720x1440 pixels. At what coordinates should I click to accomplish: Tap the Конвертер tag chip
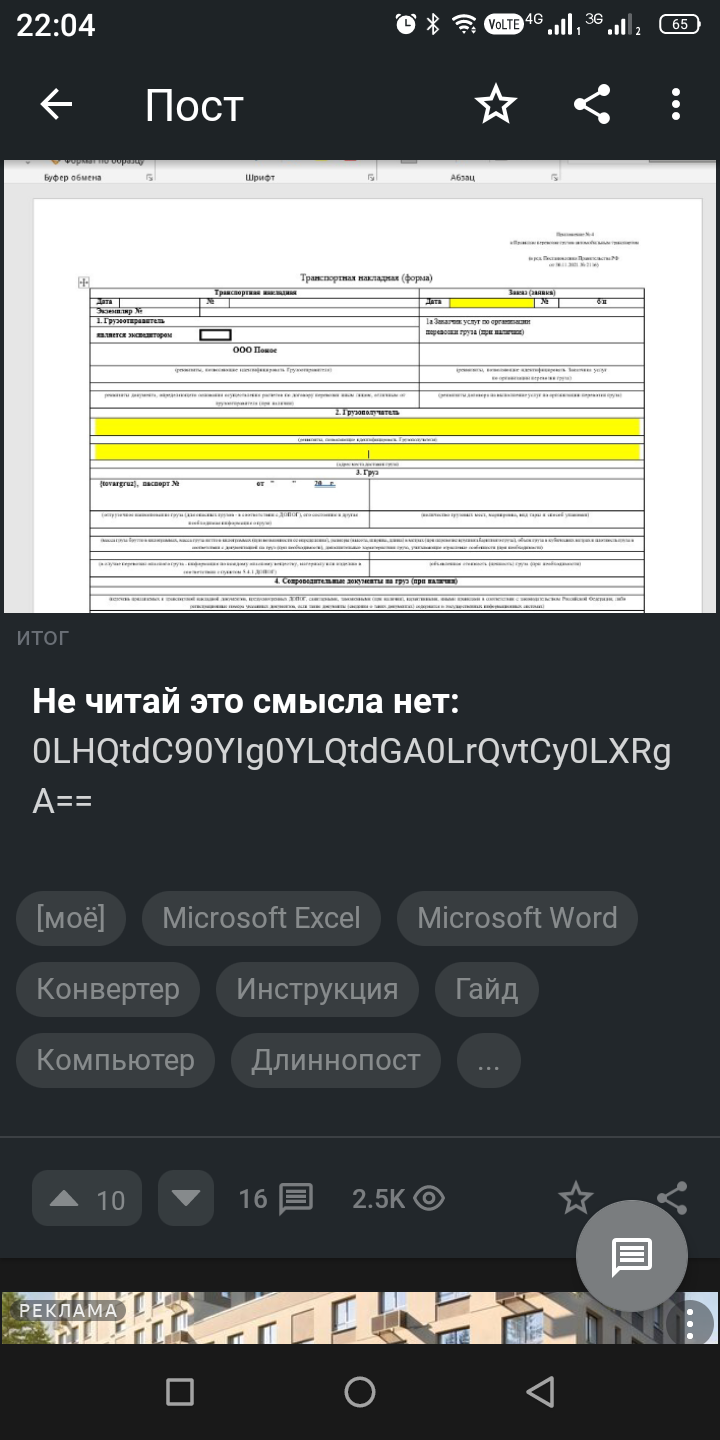(x=108, y=989)
